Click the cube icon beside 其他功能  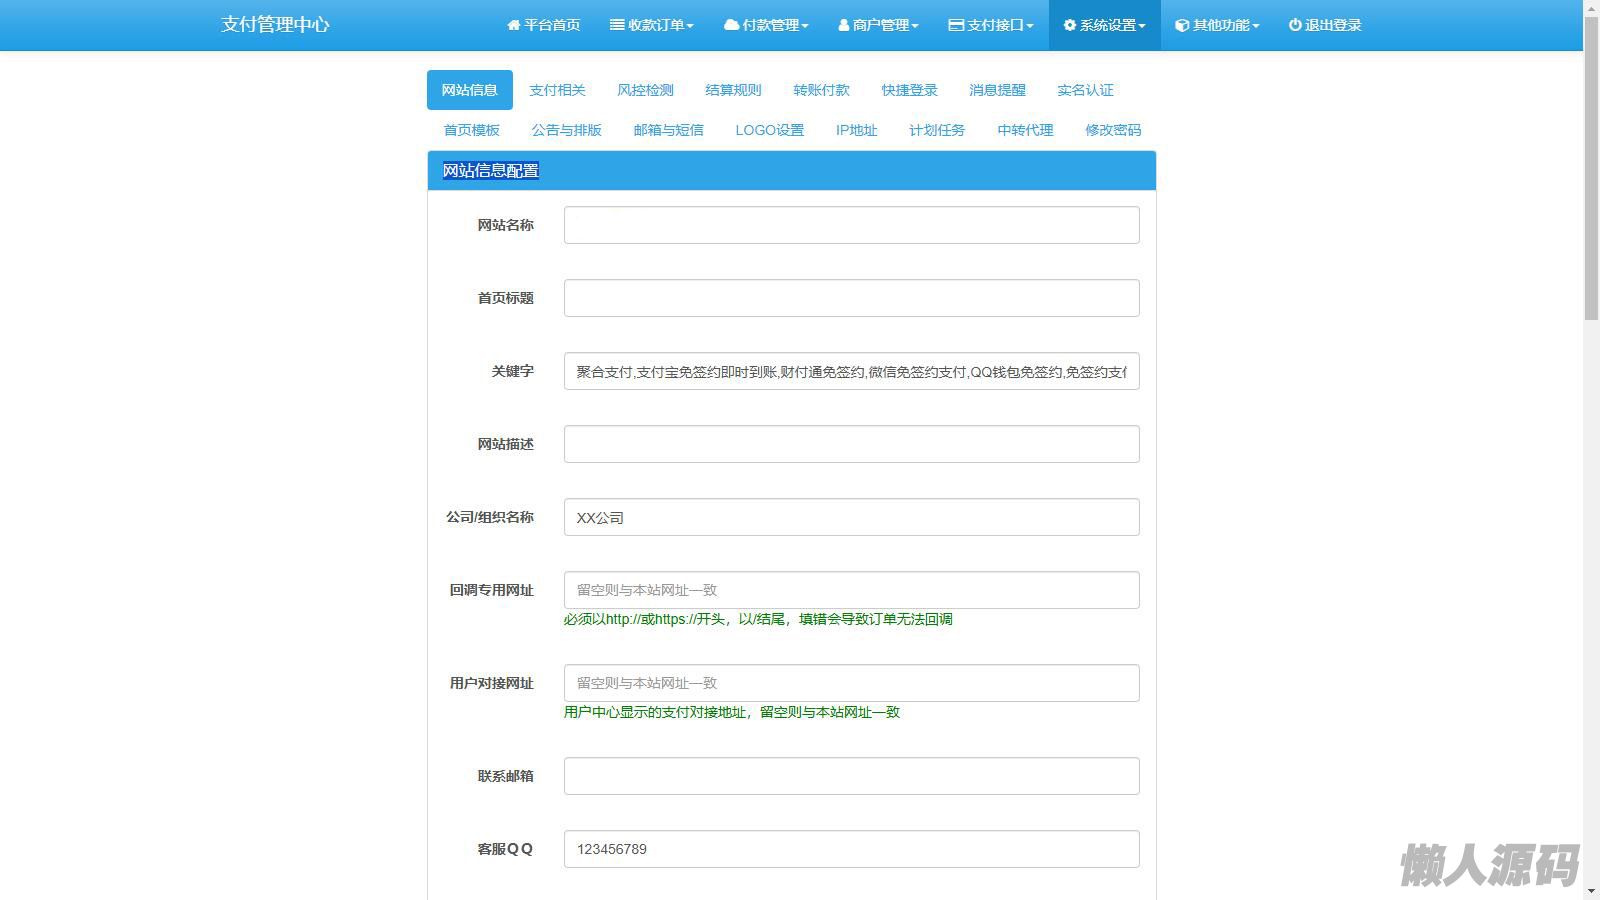pos(1182,25)
